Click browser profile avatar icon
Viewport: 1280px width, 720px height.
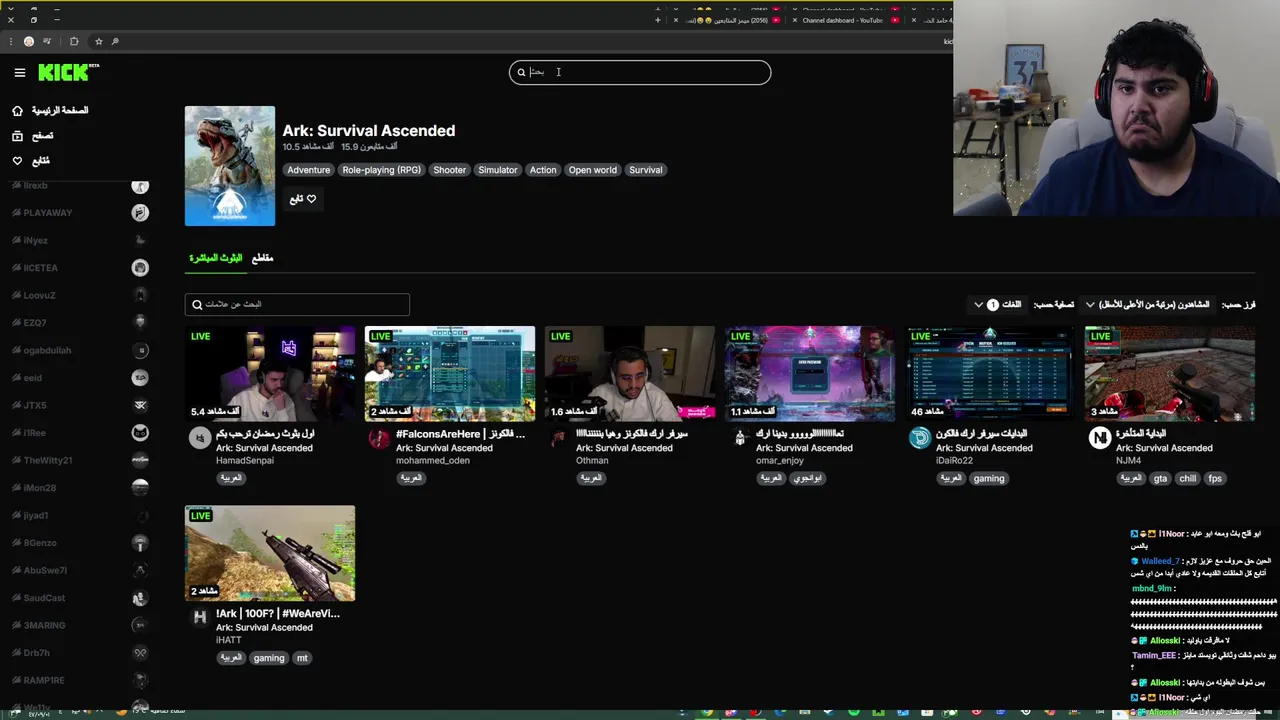pyautogui.click(x=29, y=41)
